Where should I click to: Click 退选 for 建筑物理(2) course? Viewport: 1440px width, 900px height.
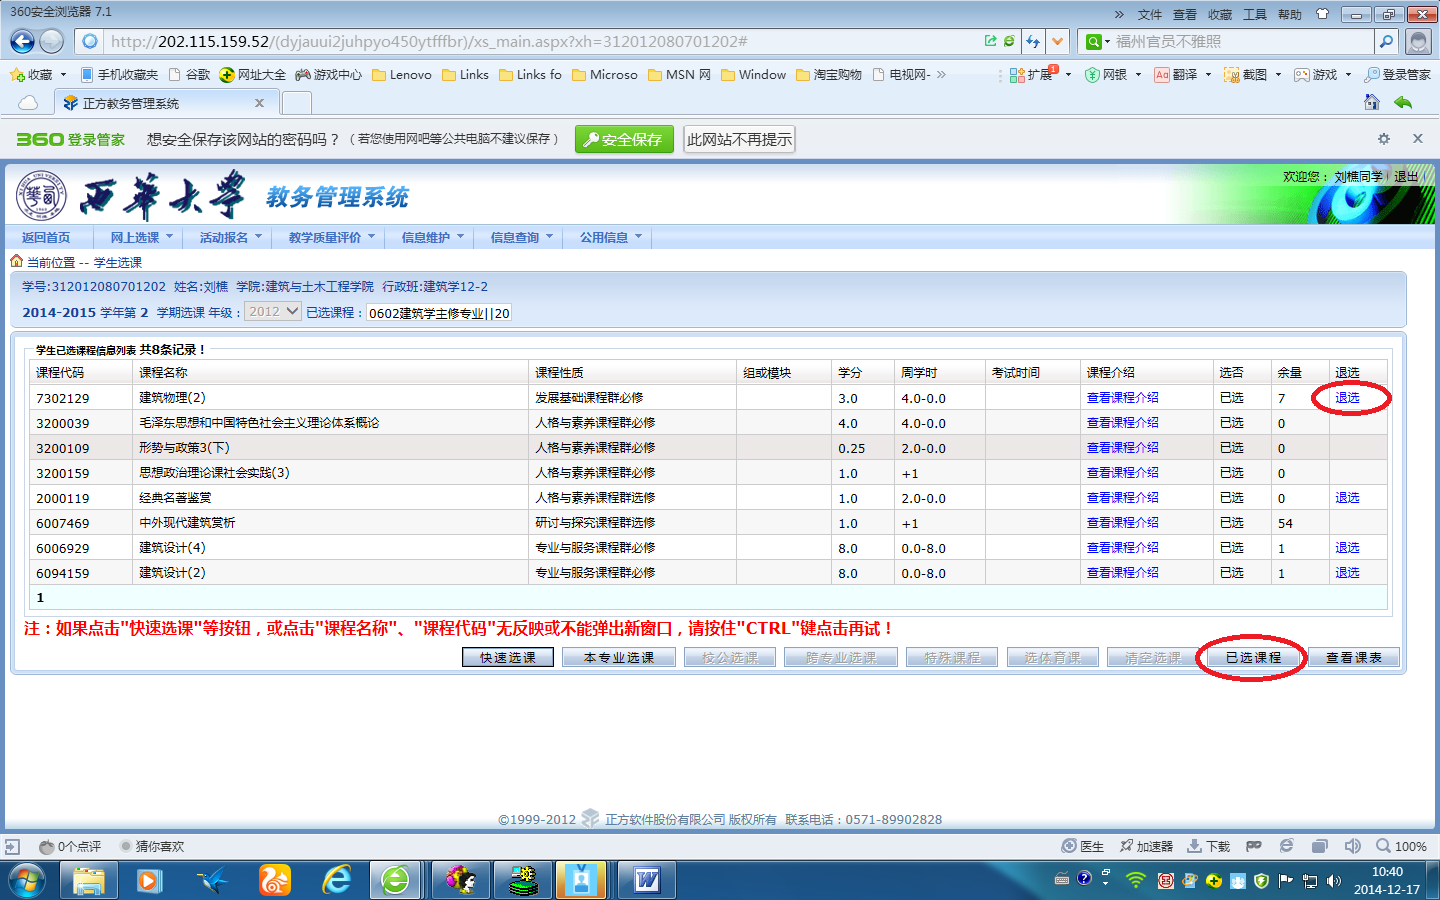[x=1347, y=398]
